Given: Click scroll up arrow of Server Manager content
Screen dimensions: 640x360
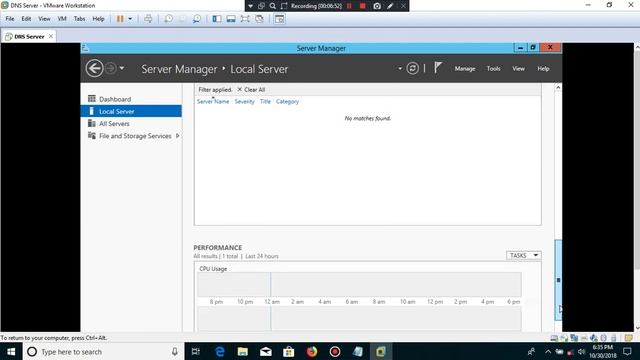Looking at the screenshot, I should (x=558, y=87).
